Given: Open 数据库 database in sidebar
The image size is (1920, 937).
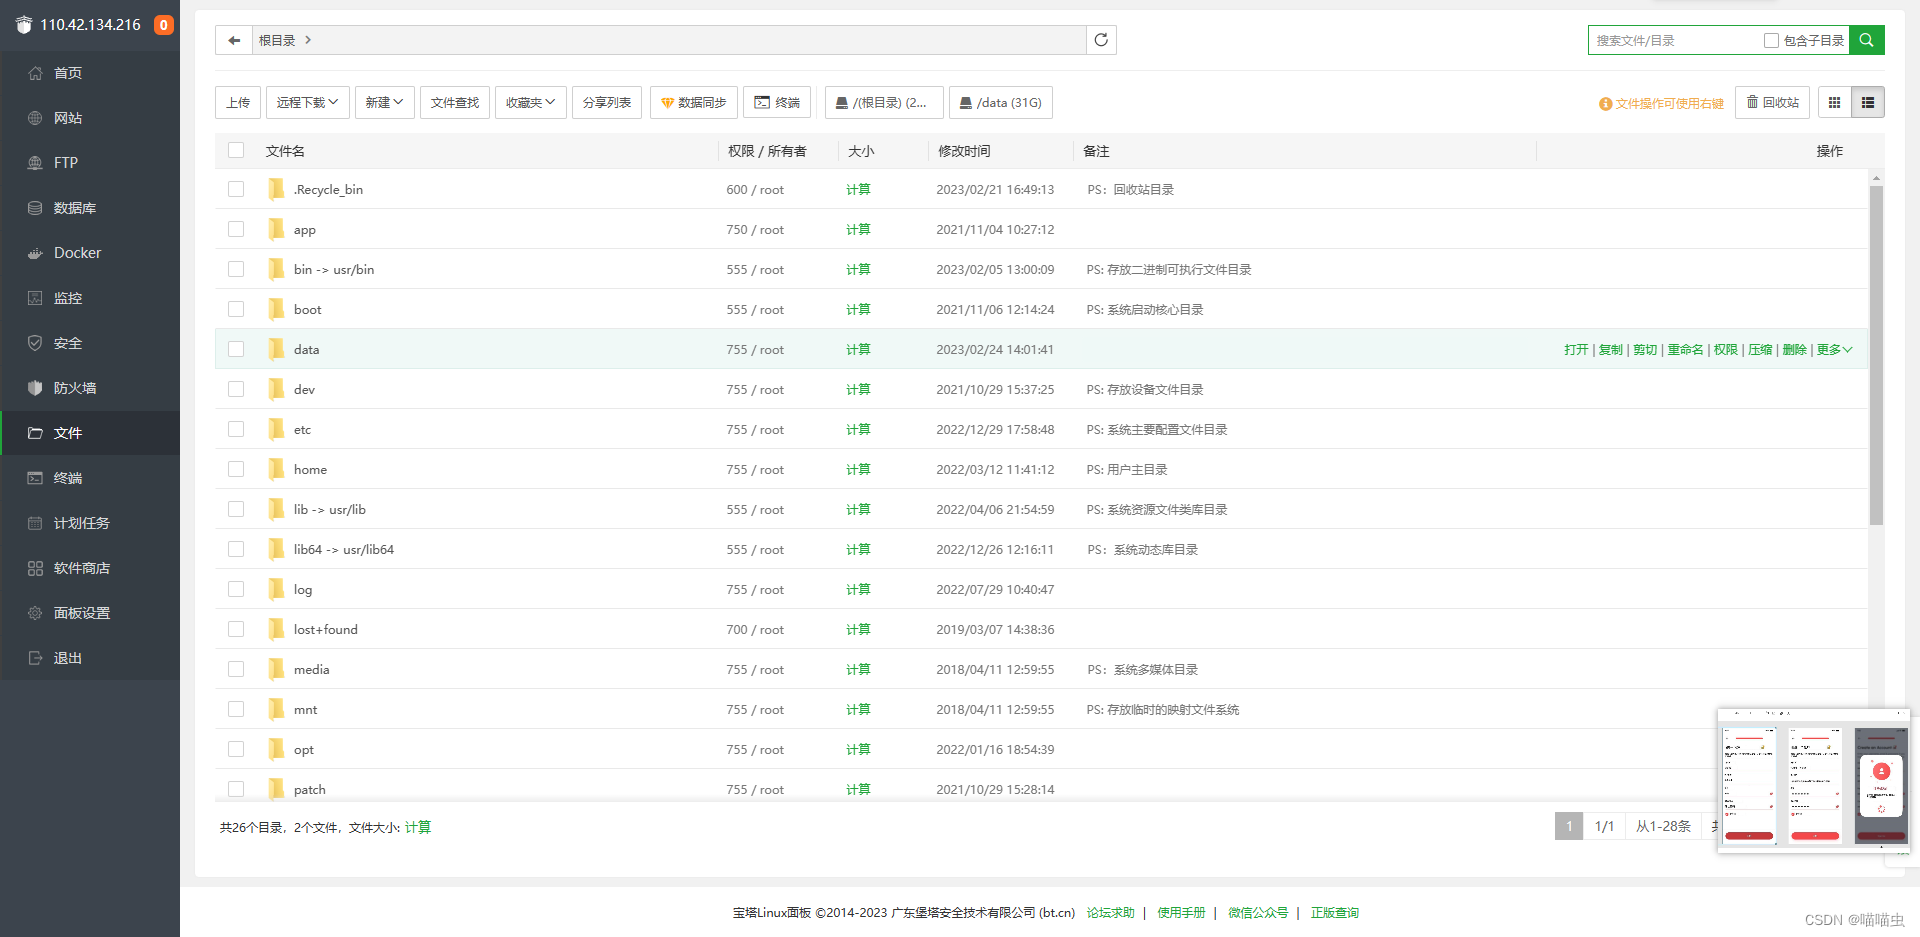Looking at the screenshot, I should (90, 208).
